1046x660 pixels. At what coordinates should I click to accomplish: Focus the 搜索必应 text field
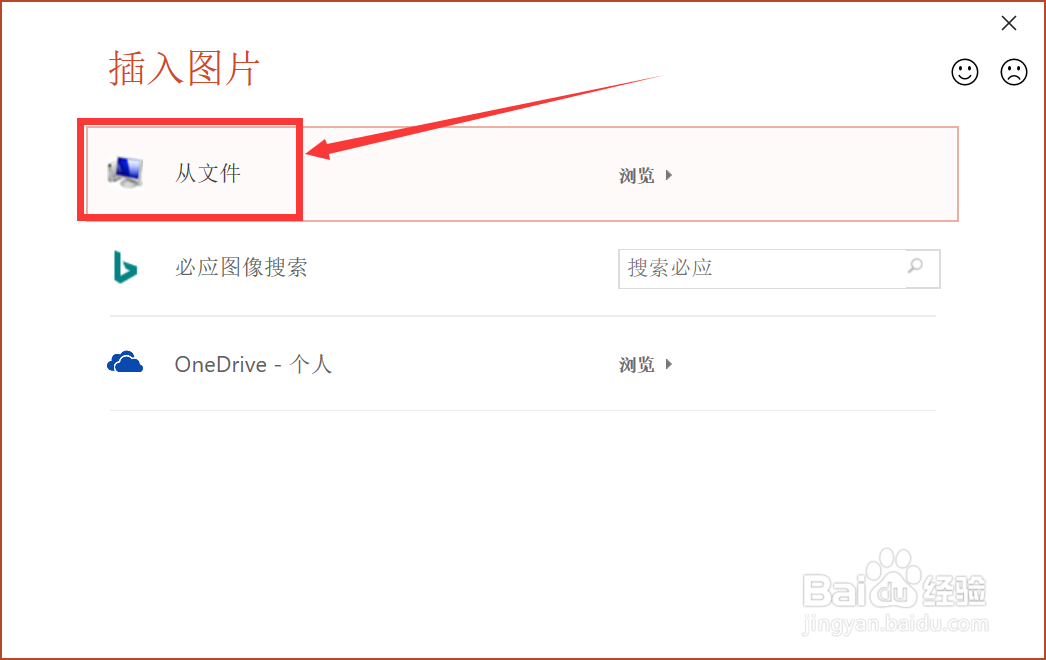tap(762, 268)
